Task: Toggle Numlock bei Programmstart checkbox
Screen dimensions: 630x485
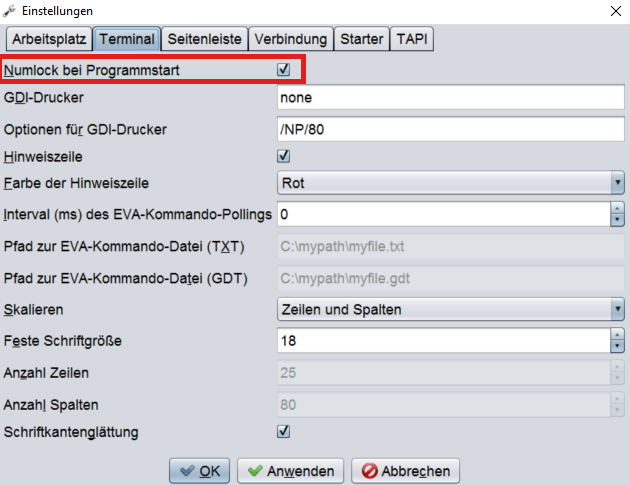Action: 284,69
